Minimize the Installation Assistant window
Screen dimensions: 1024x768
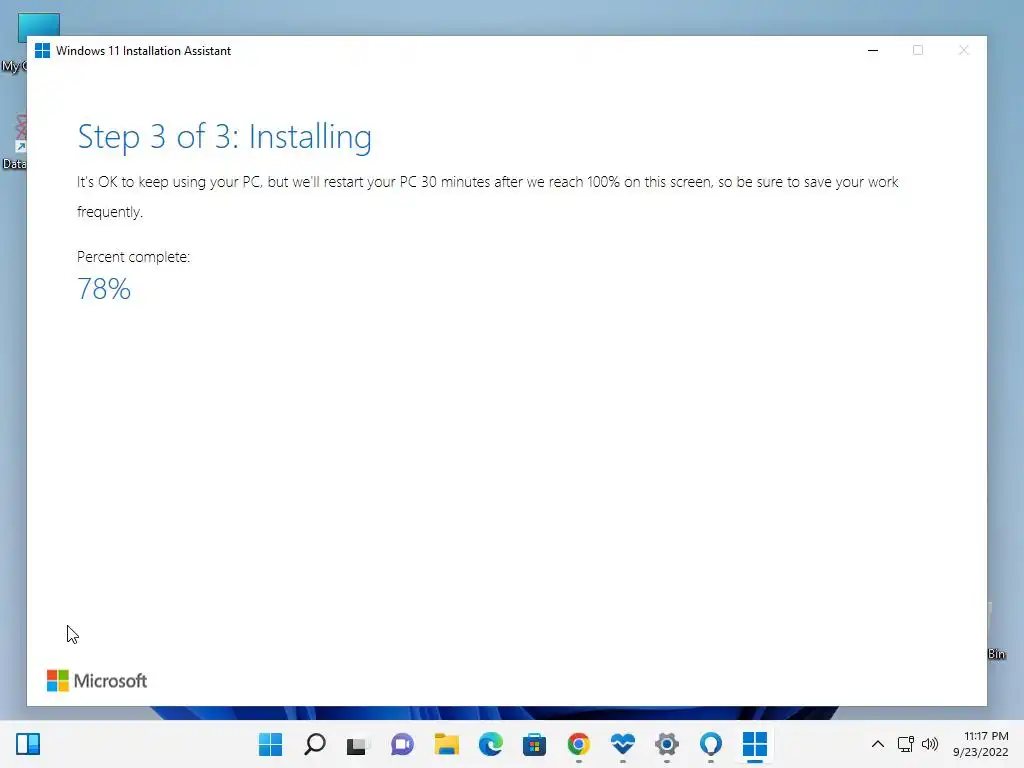(x=872, y=50)
